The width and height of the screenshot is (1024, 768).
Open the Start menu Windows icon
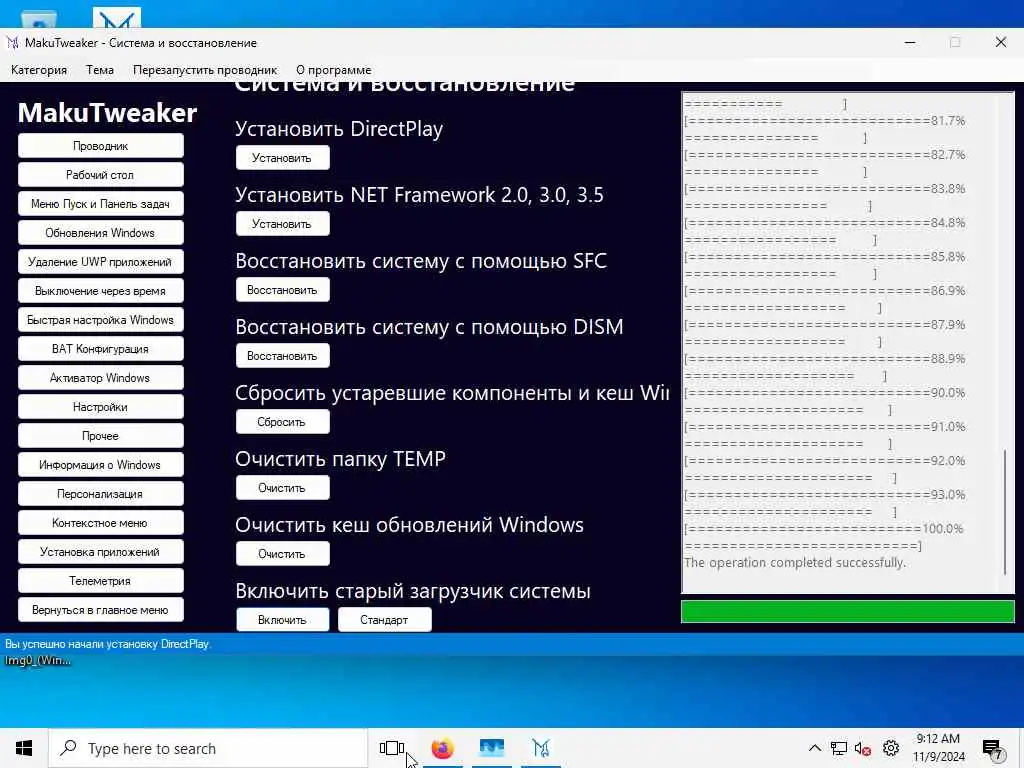[x=24, y=748]
